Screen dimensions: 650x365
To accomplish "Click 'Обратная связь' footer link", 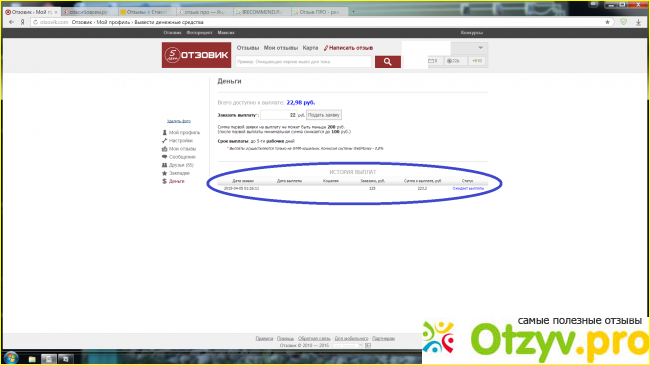I will [314, 338].
